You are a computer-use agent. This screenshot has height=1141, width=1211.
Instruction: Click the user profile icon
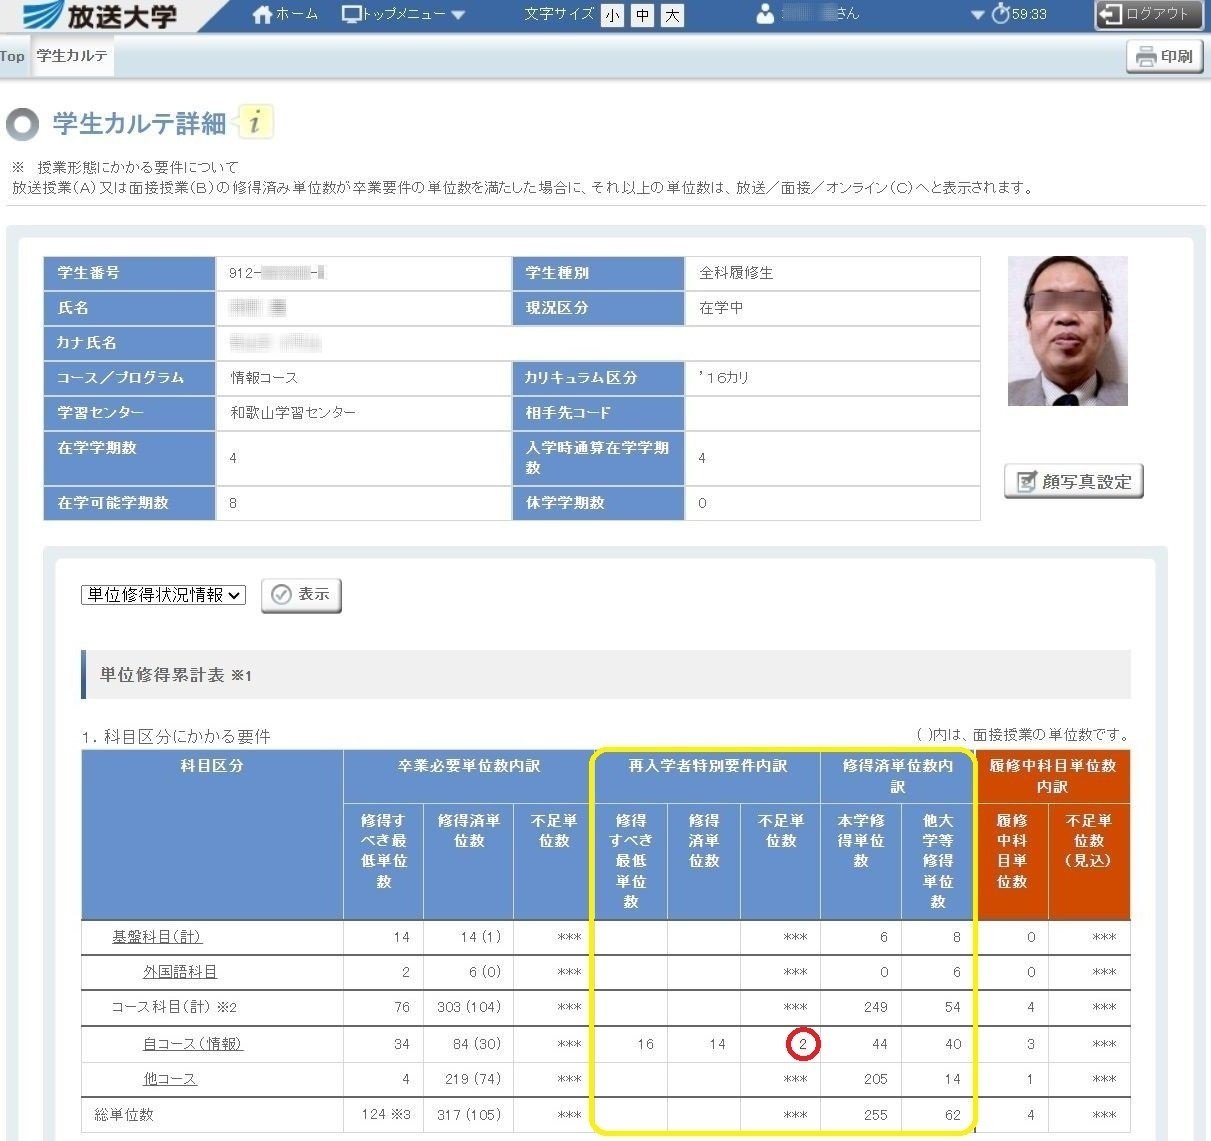pyautogui.click(x=765, y=14)
